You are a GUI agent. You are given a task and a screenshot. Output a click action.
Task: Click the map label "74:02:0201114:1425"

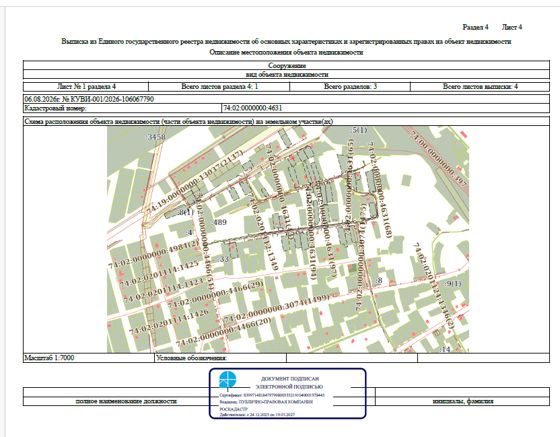tap(159, 274)
